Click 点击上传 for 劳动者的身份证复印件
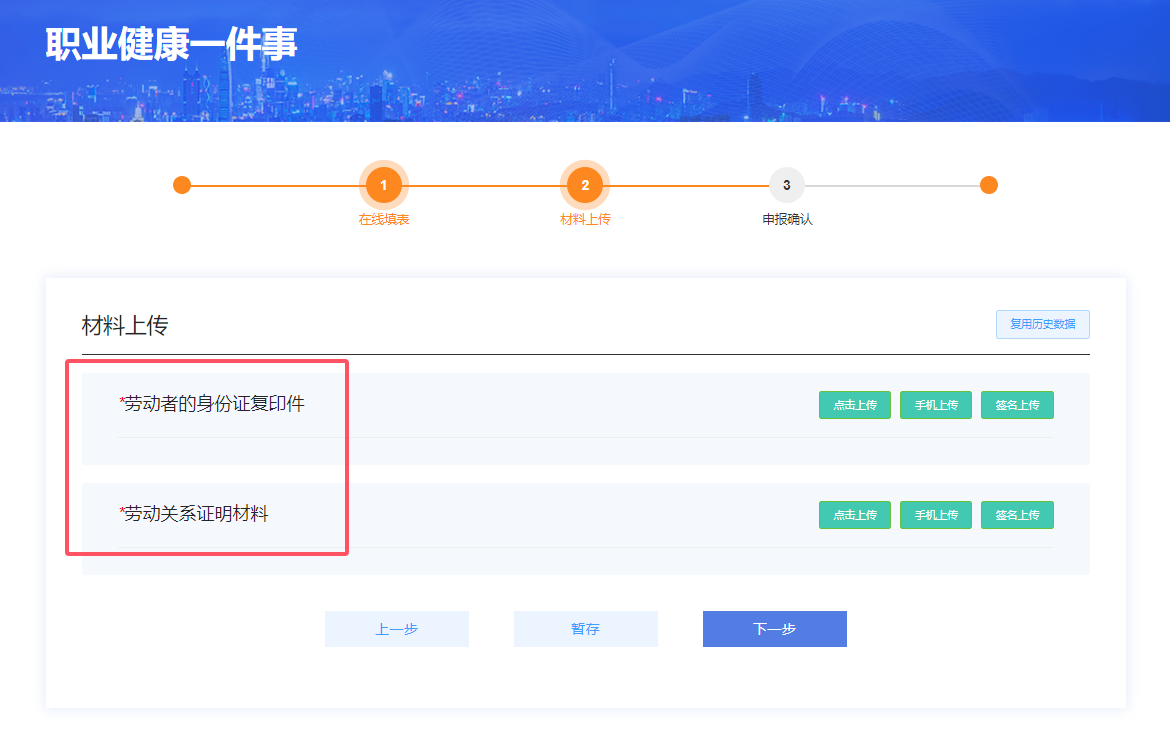 (855, 405)
